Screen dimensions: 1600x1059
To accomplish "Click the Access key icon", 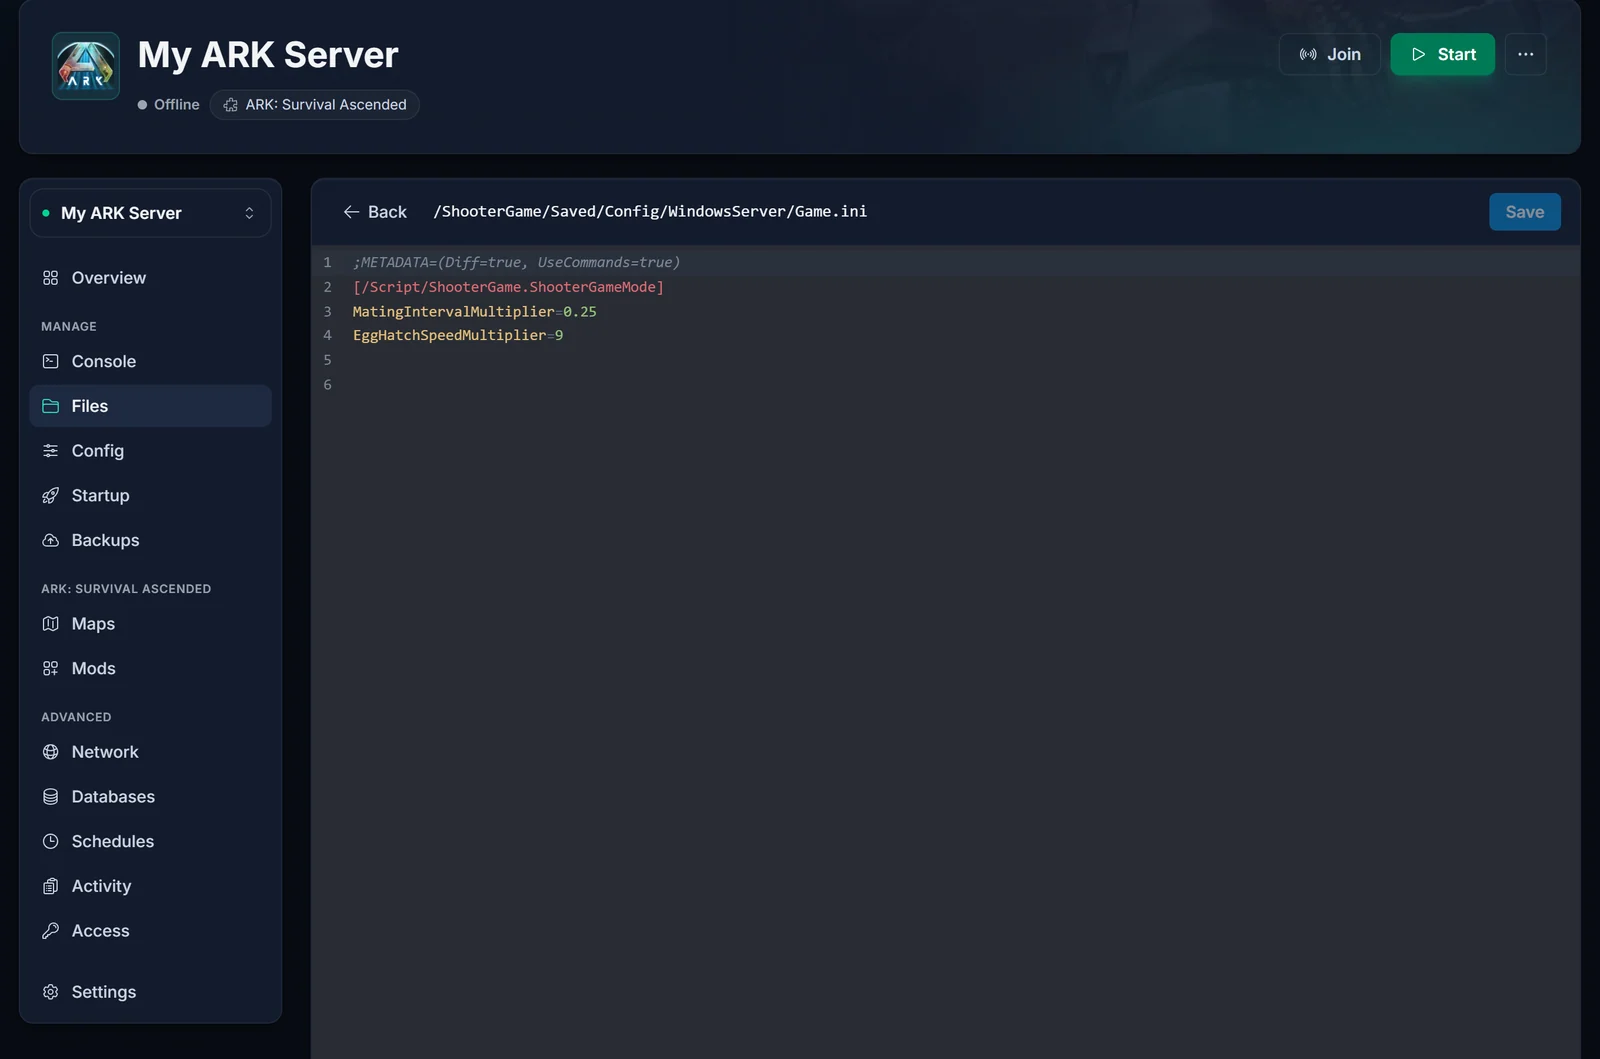I will (51, 931).
